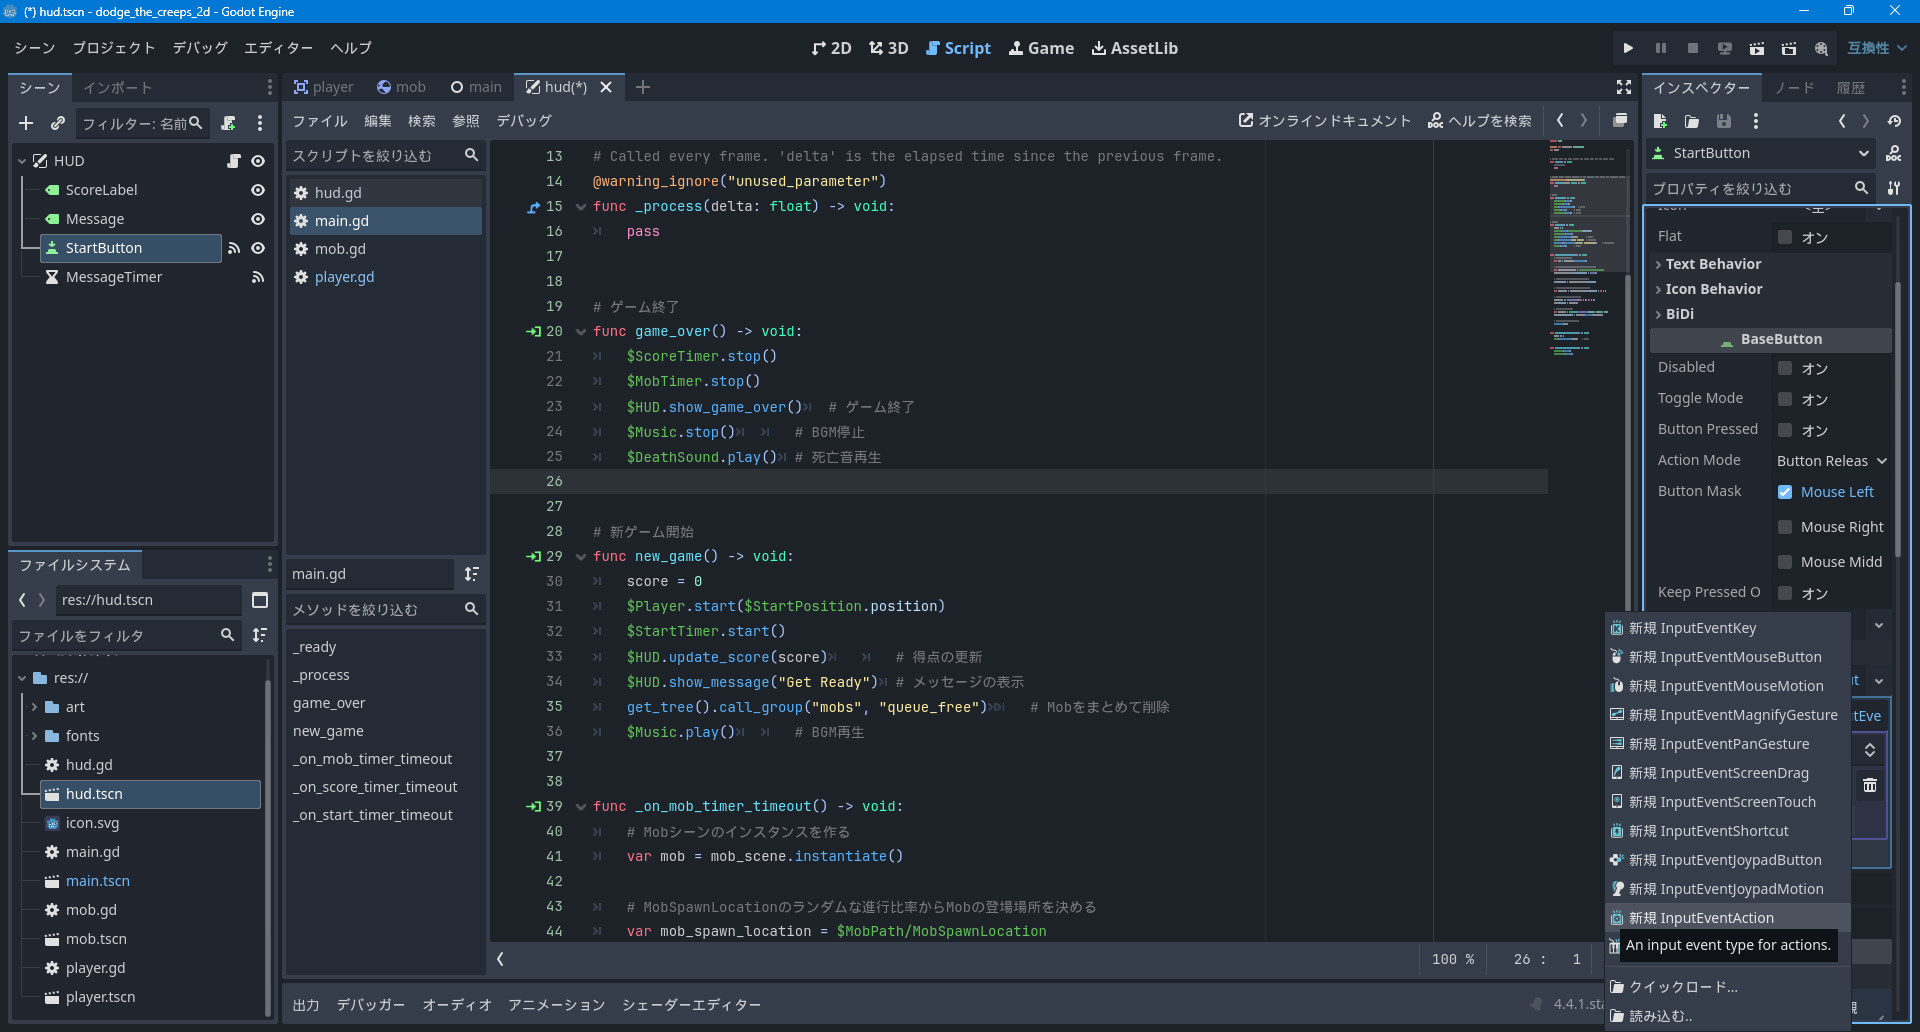This screenshot has width=1920, height=1032.
Task: Open floating script editor window icon
Action: tap(1620, 120)
